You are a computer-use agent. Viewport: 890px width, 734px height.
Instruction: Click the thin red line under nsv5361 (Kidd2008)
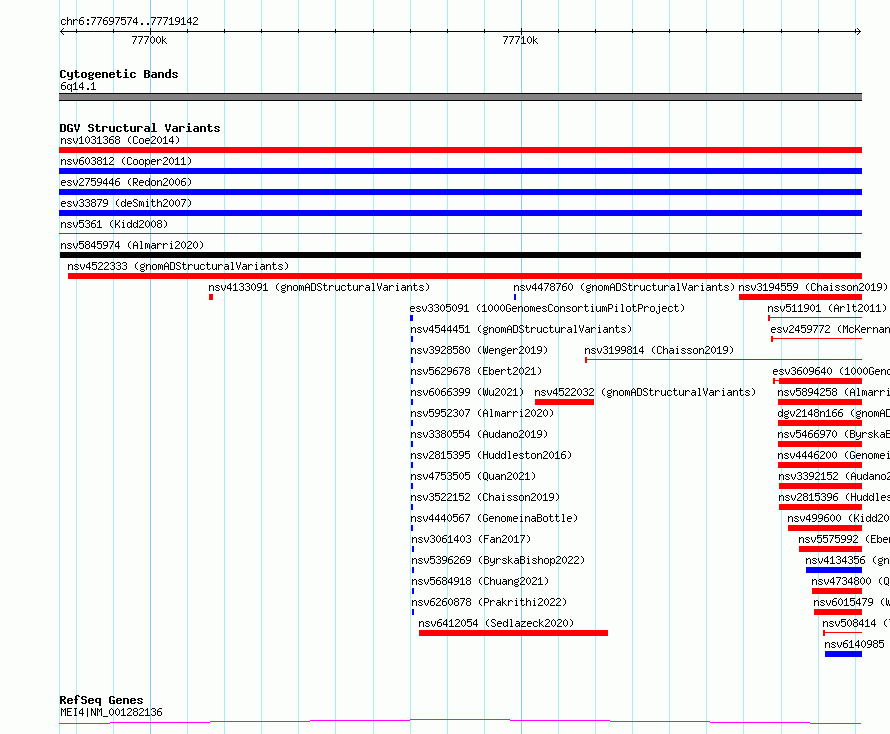pyautogui.click(x=460, y=234)
